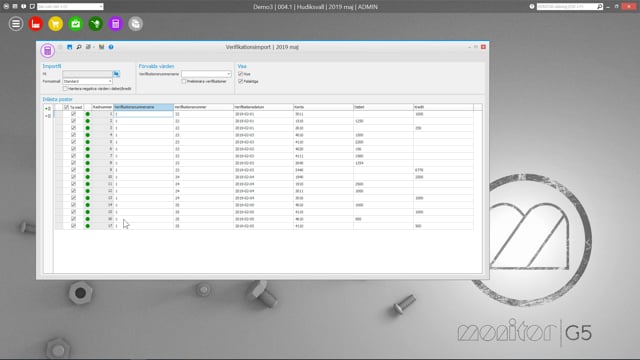
Task: Select the Kredit cell in row 17
Action: pos(443,226)
